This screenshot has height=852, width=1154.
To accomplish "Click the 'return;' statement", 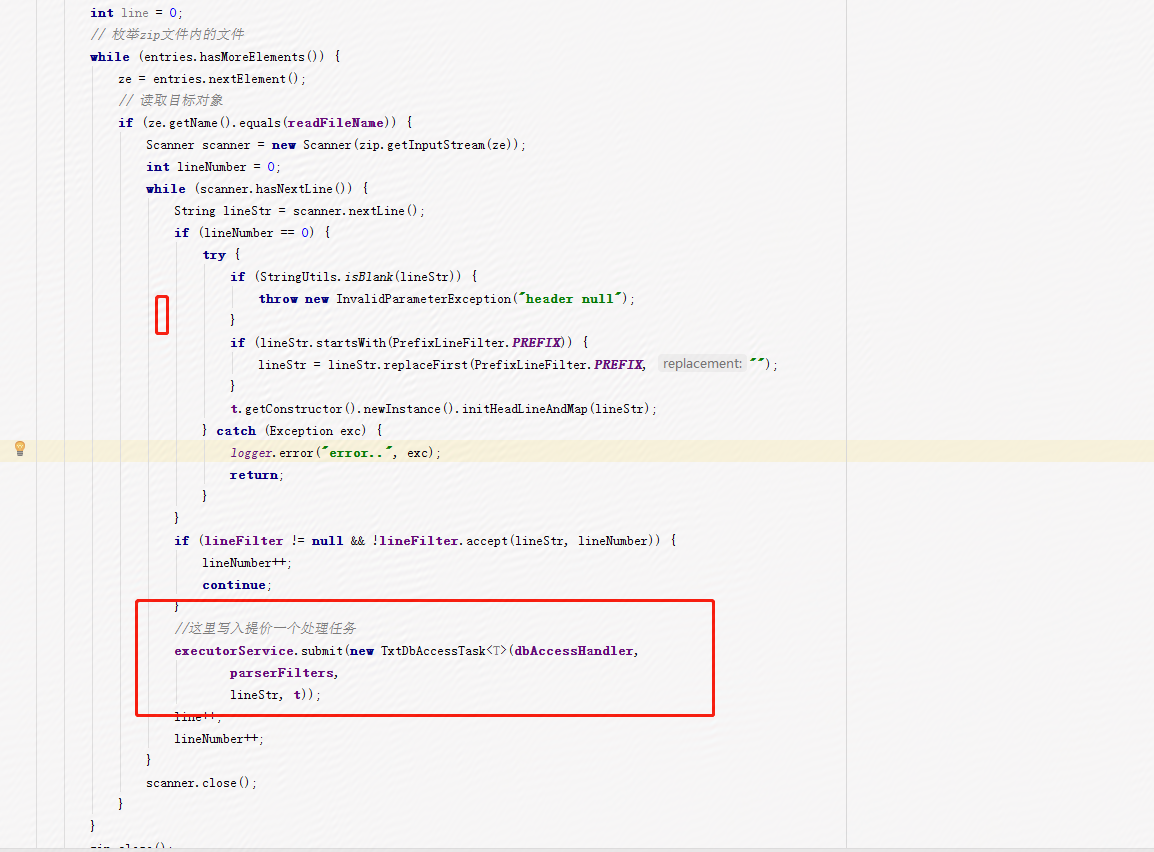I will click(256, 475).
